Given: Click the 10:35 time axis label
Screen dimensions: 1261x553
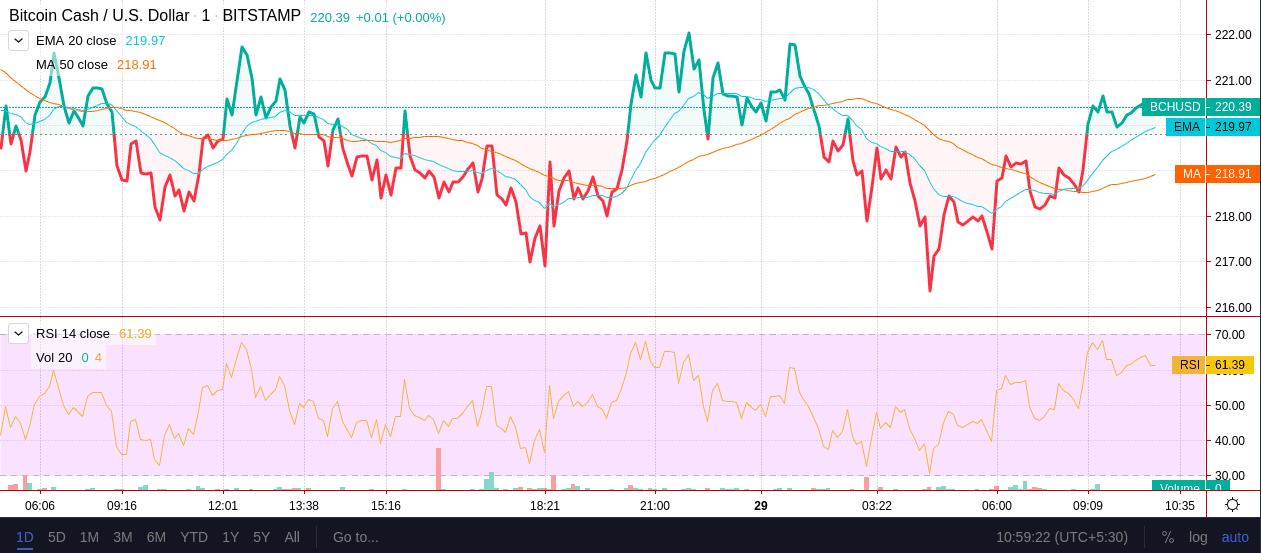Looking at the screenshot, I should [1180, 506].
